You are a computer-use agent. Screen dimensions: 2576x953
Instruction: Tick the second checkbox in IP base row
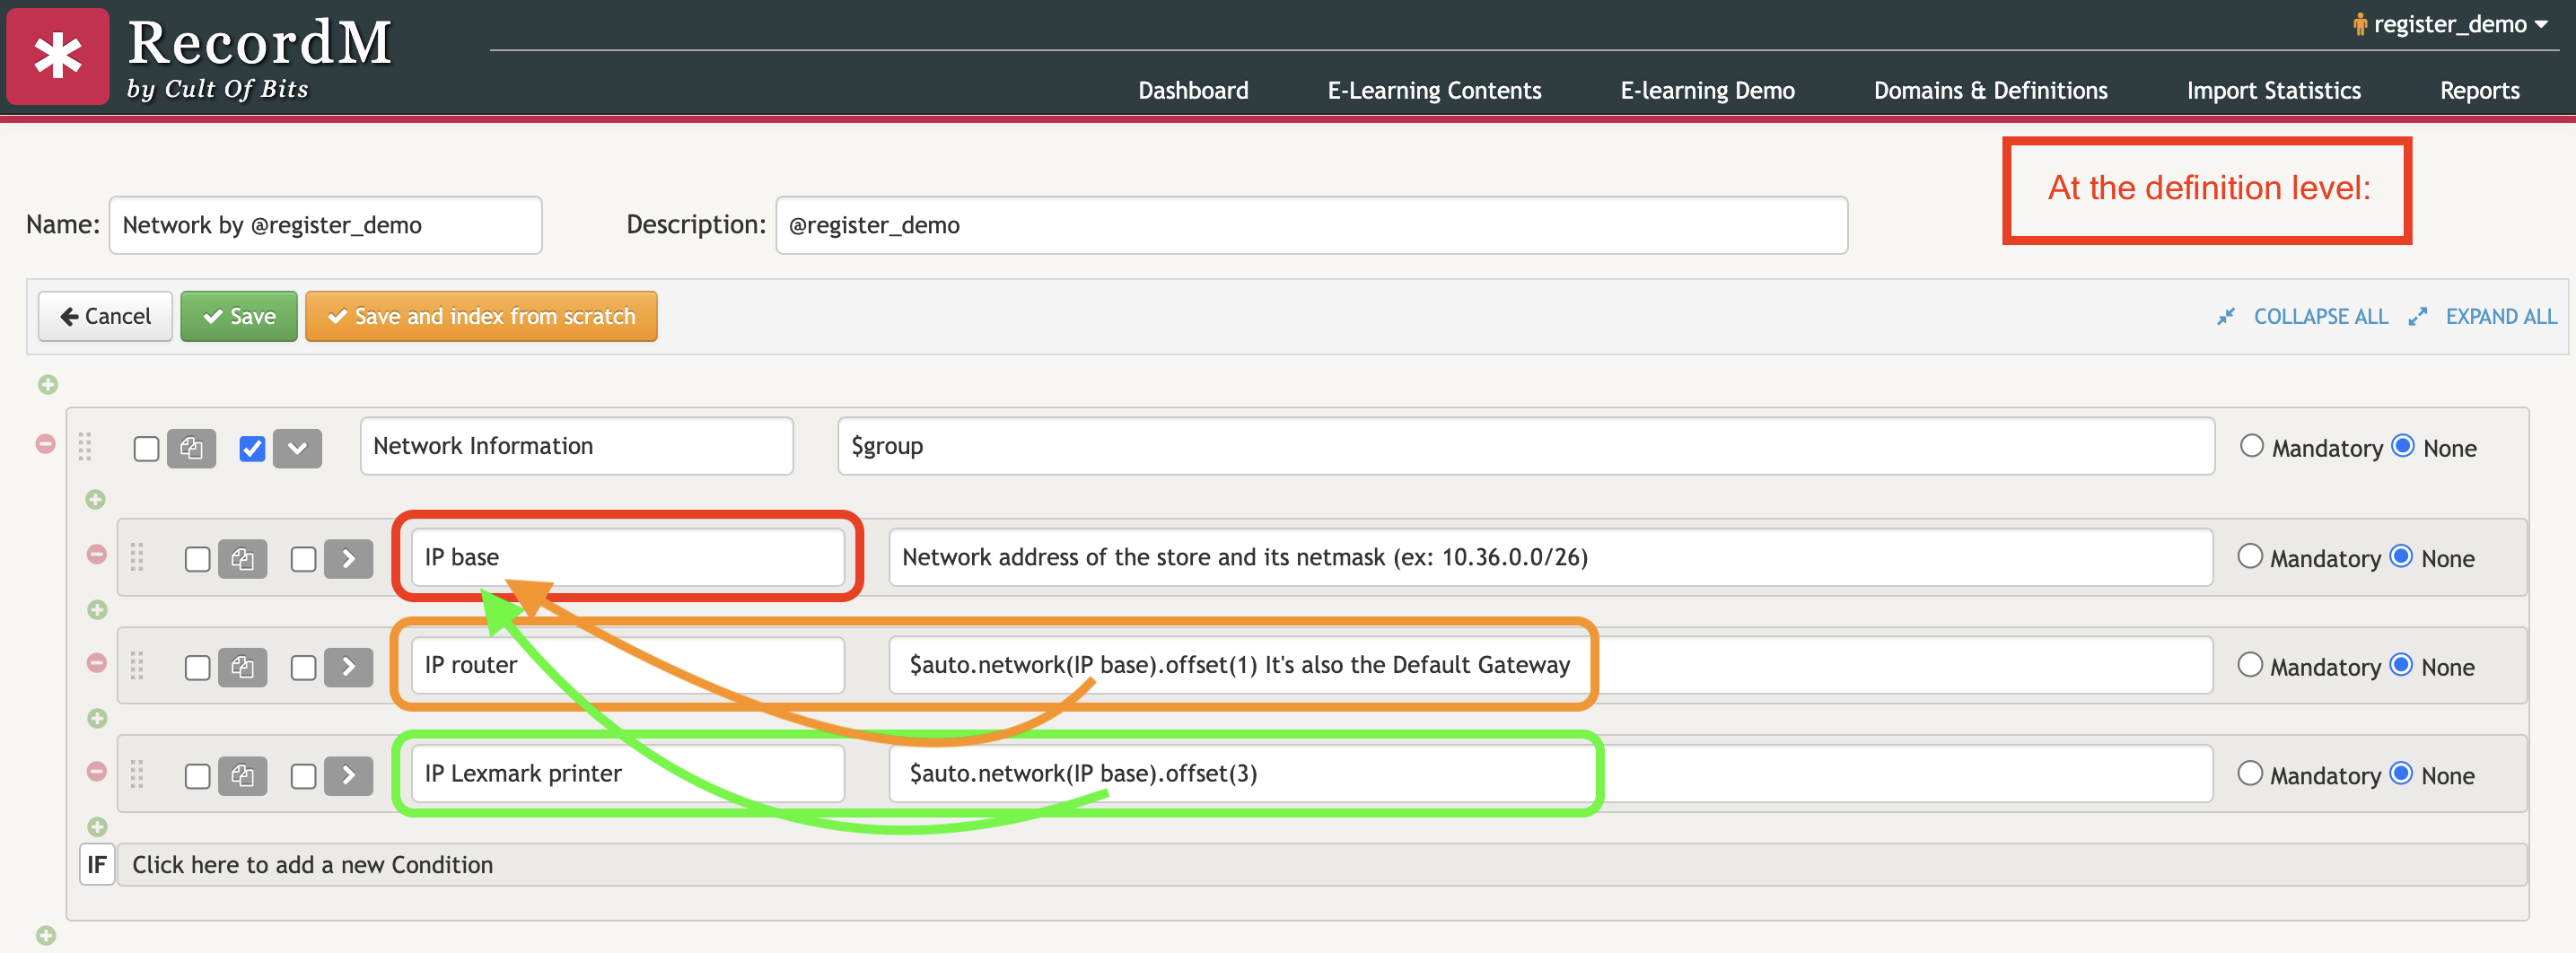(304, 559)
